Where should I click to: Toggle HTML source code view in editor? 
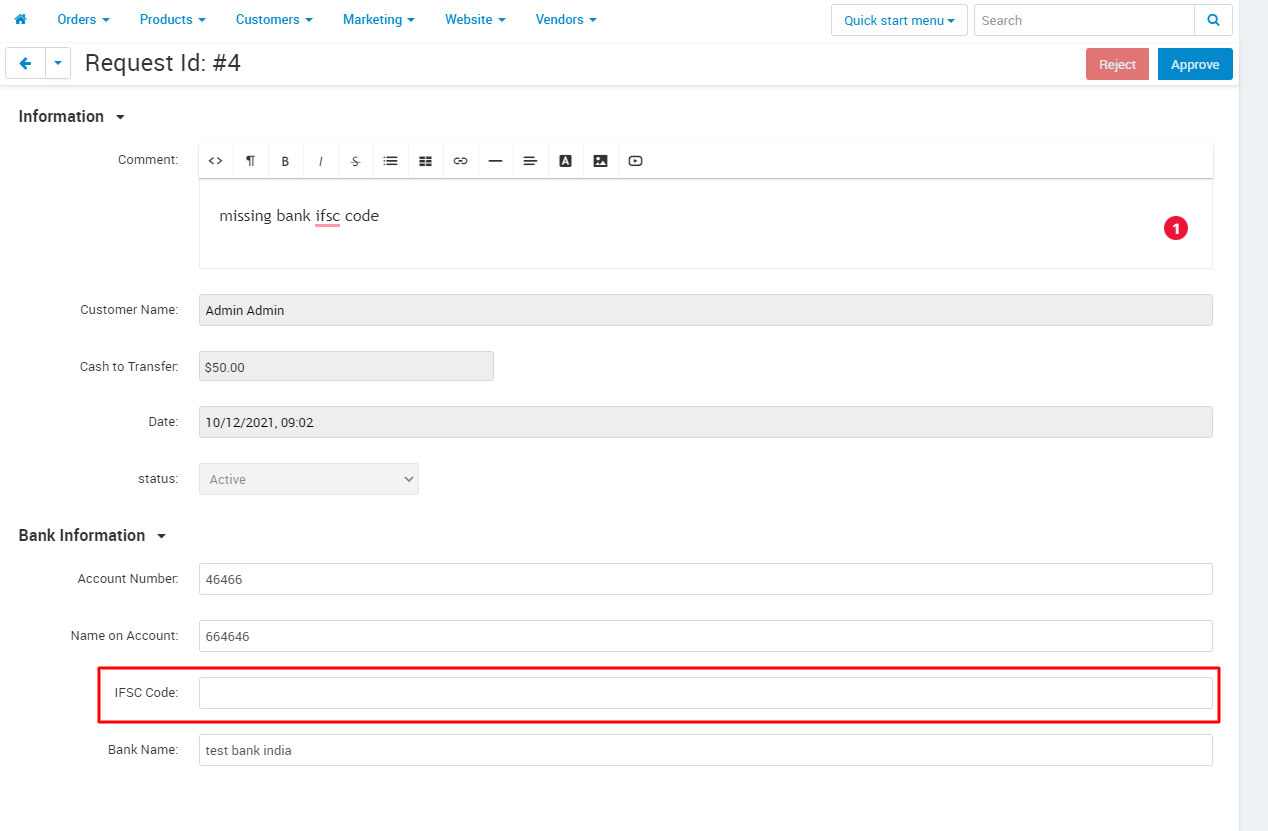(215, 161)
